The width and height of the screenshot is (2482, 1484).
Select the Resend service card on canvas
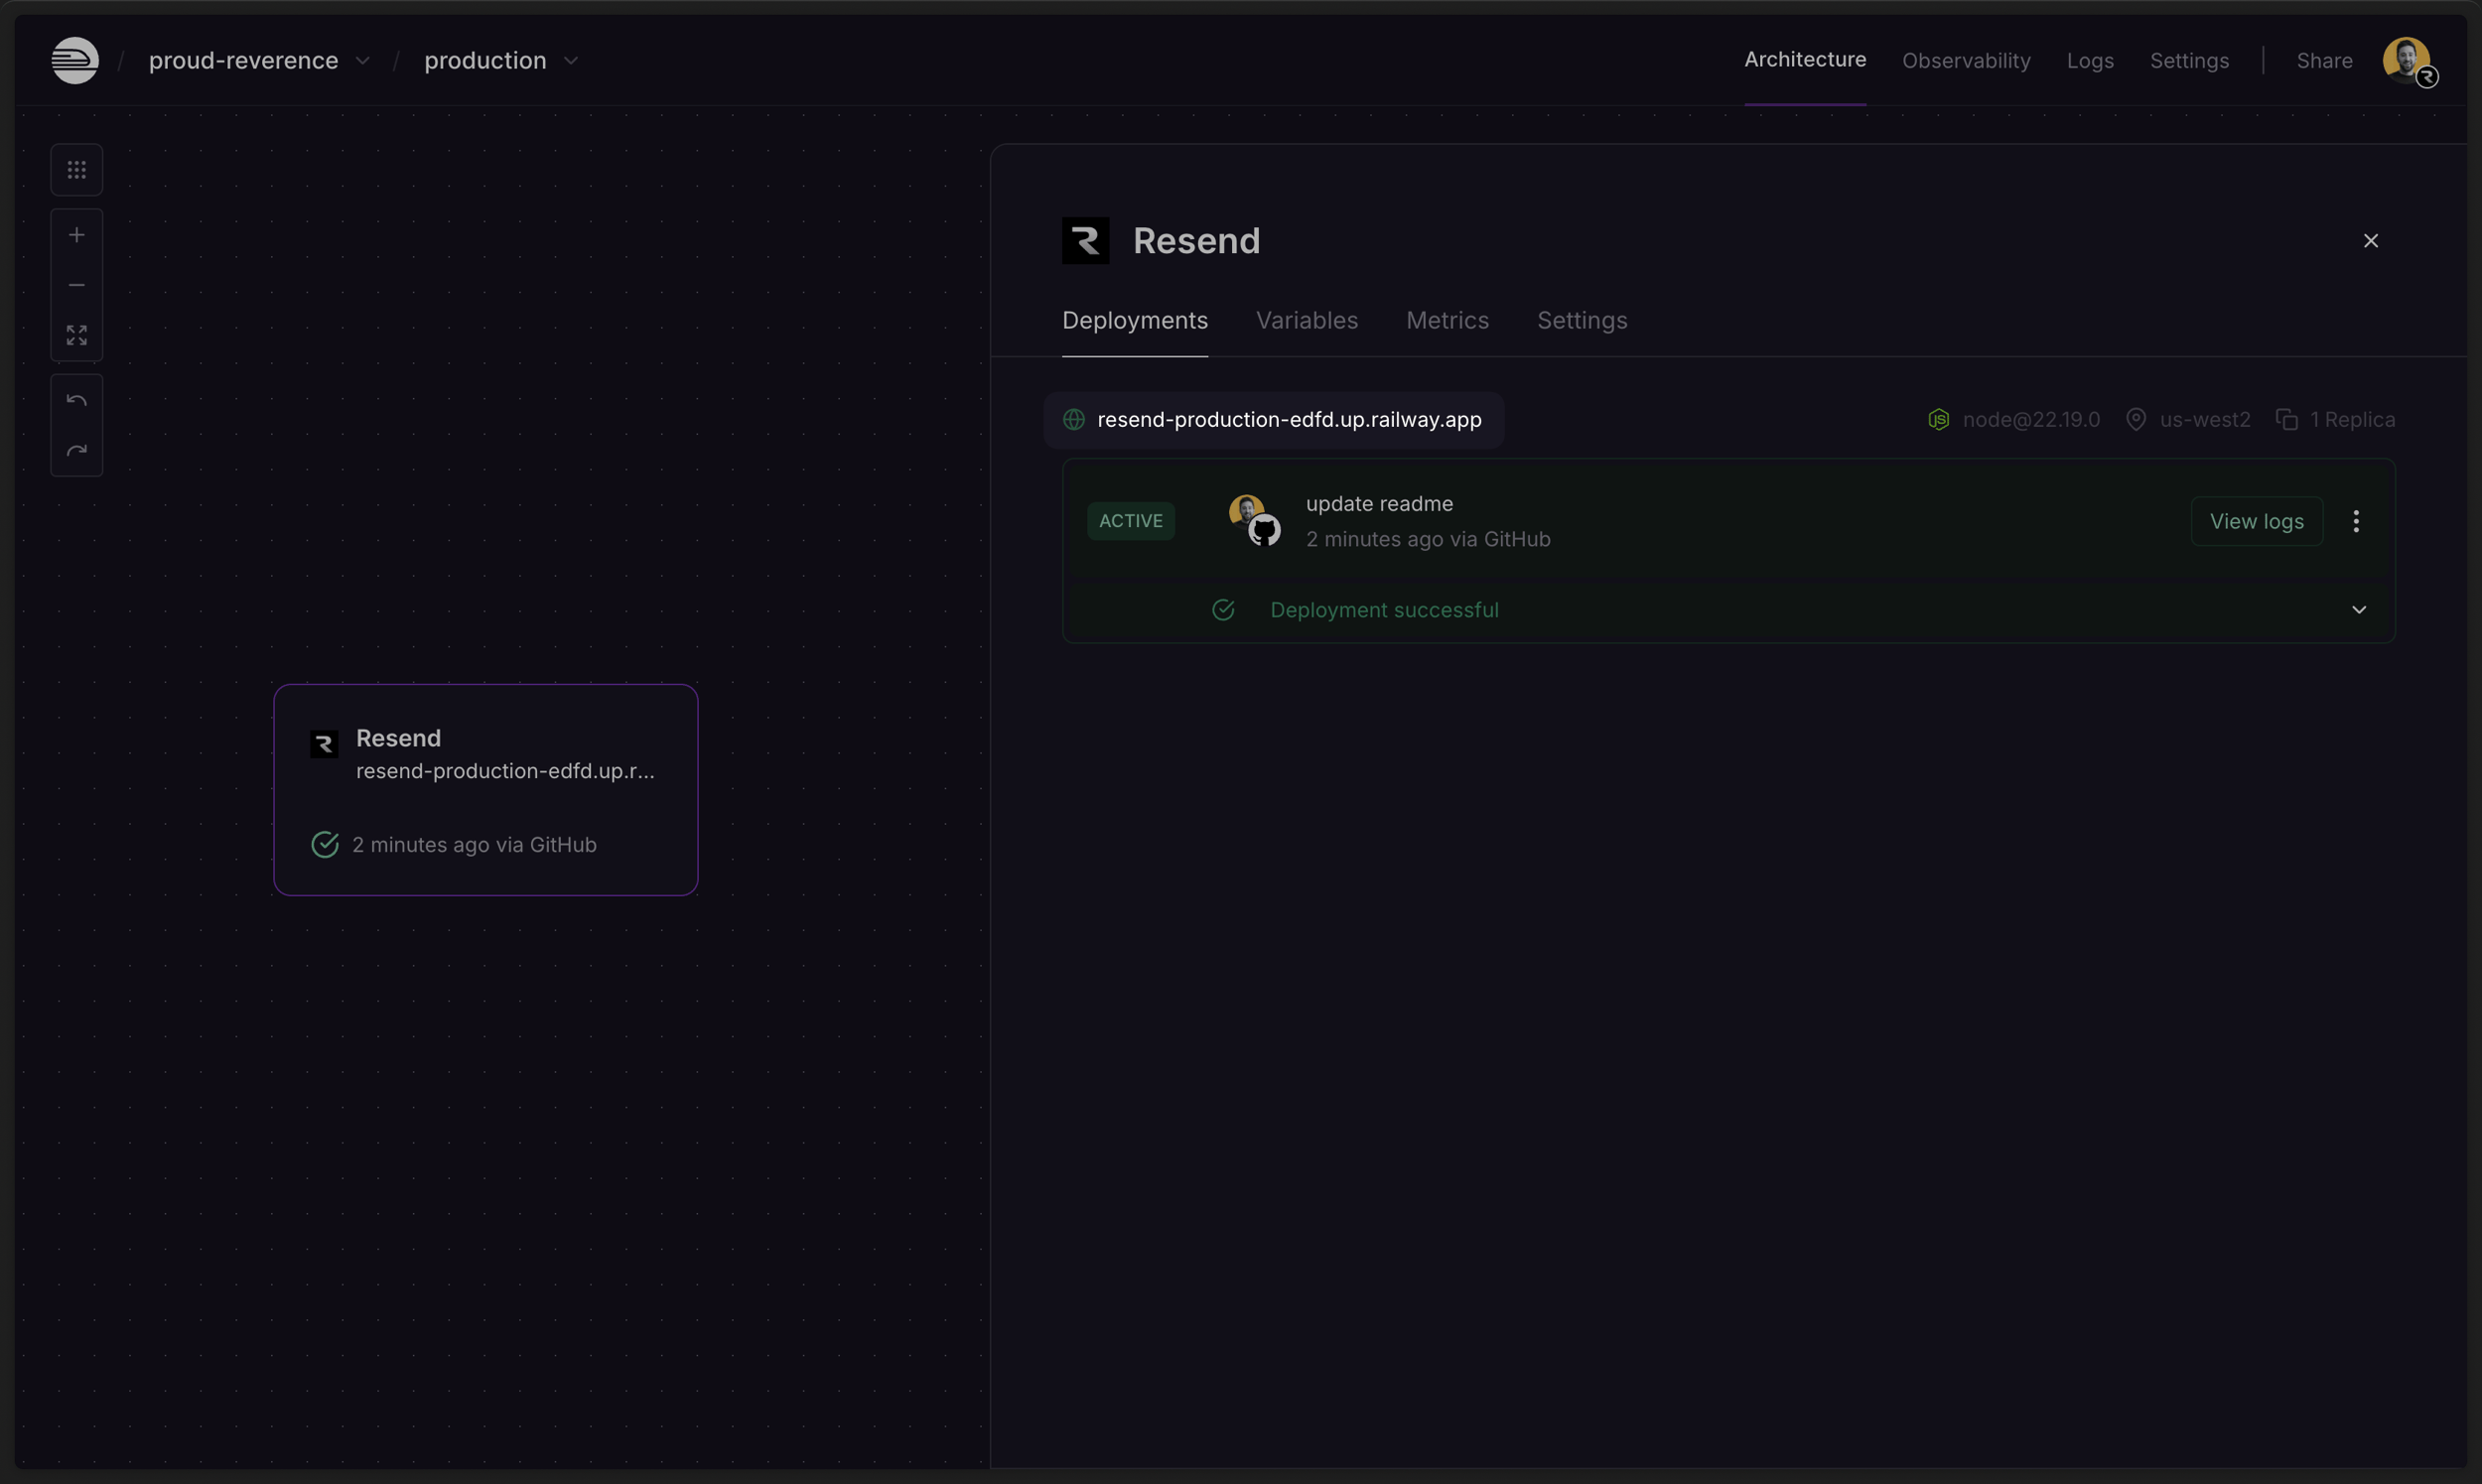[485, 790]
